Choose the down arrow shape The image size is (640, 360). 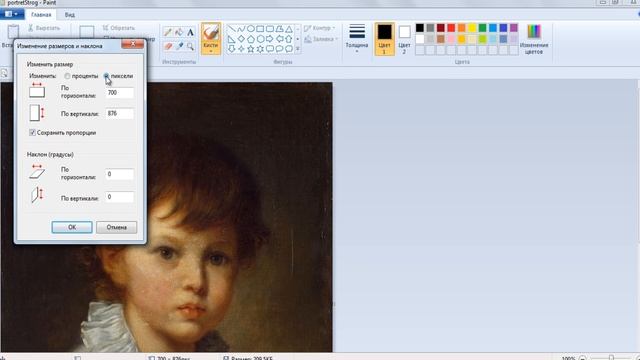point(231,49)
